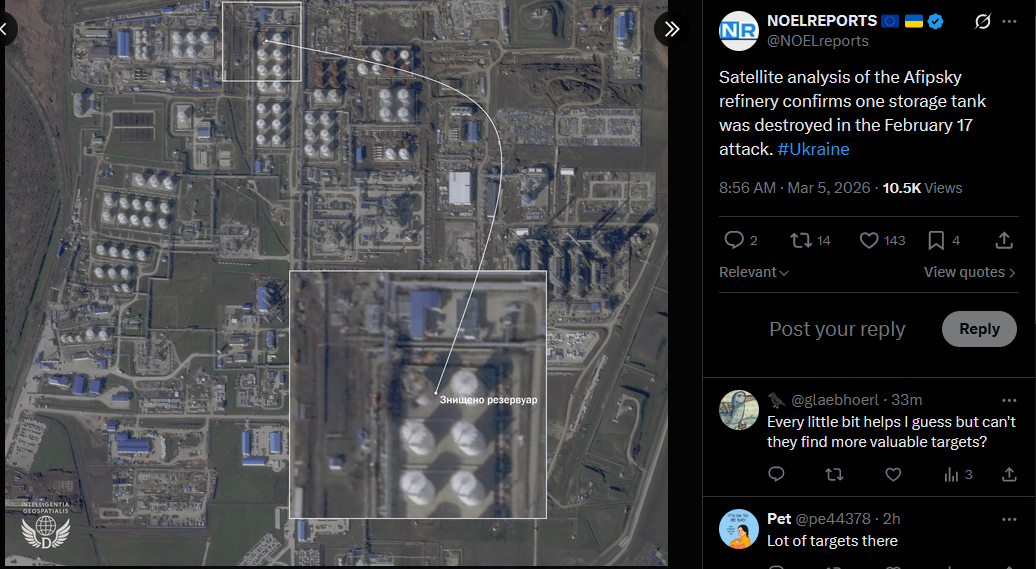Share the main post via share icon
The image size is (1036, 569).
pyautogui.click(x=1004, y=240)
